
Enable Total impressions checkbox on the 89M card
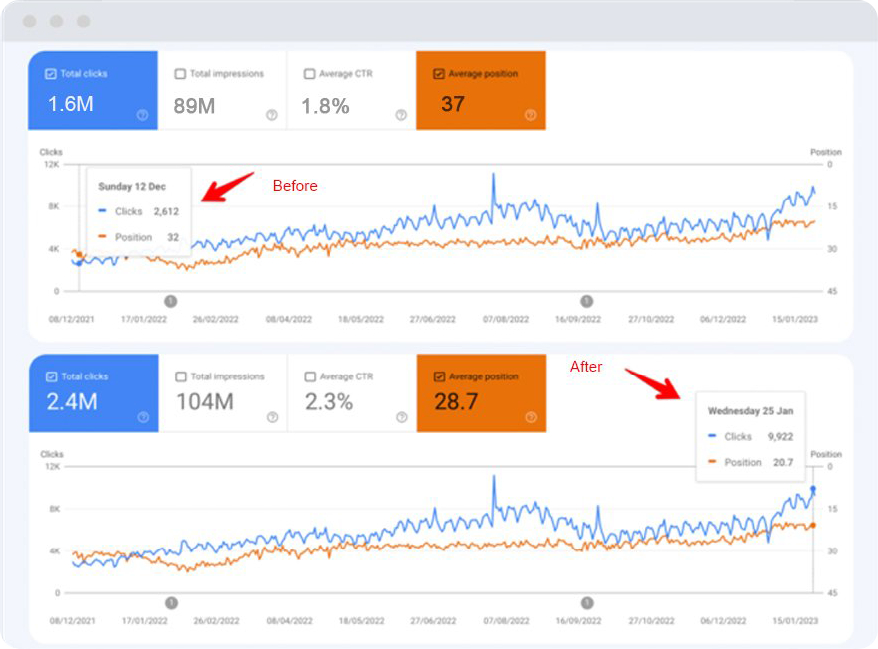(x=180, y=73)
